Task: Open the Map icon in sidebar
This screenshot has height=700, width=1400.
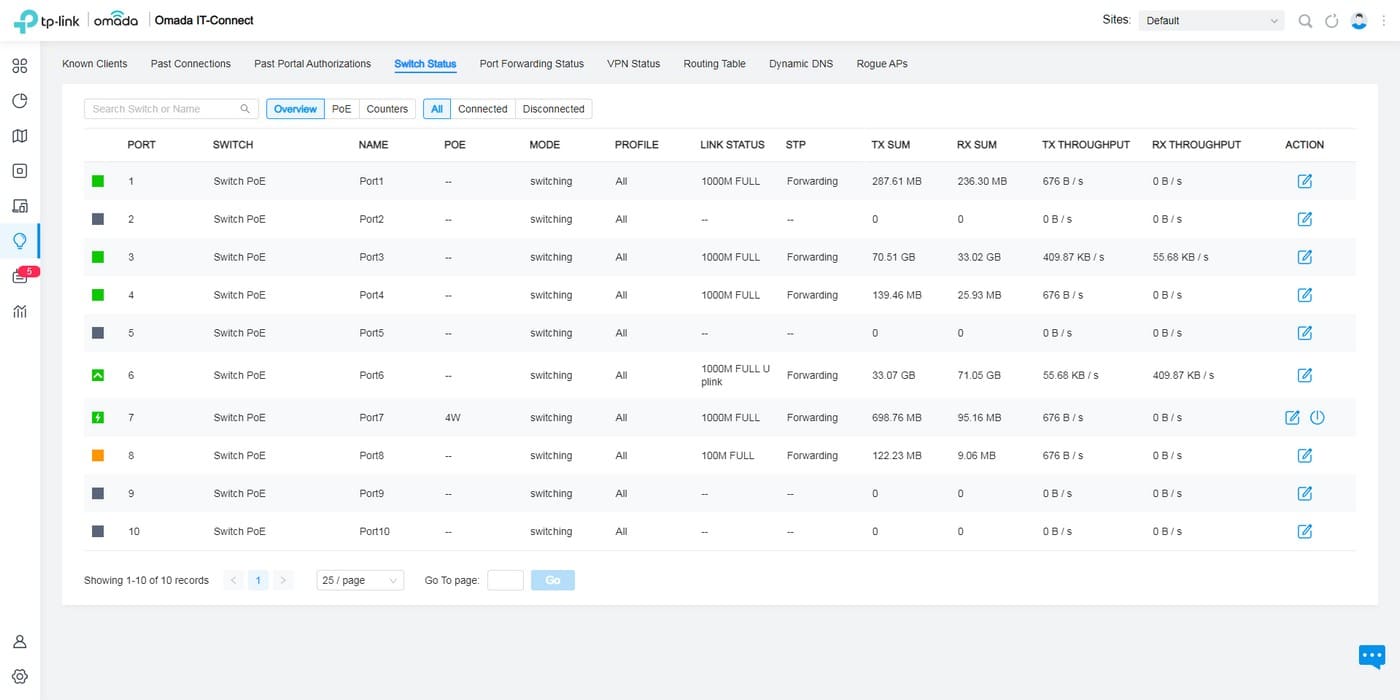Action: pyautogui.click(x=19, y=136)
